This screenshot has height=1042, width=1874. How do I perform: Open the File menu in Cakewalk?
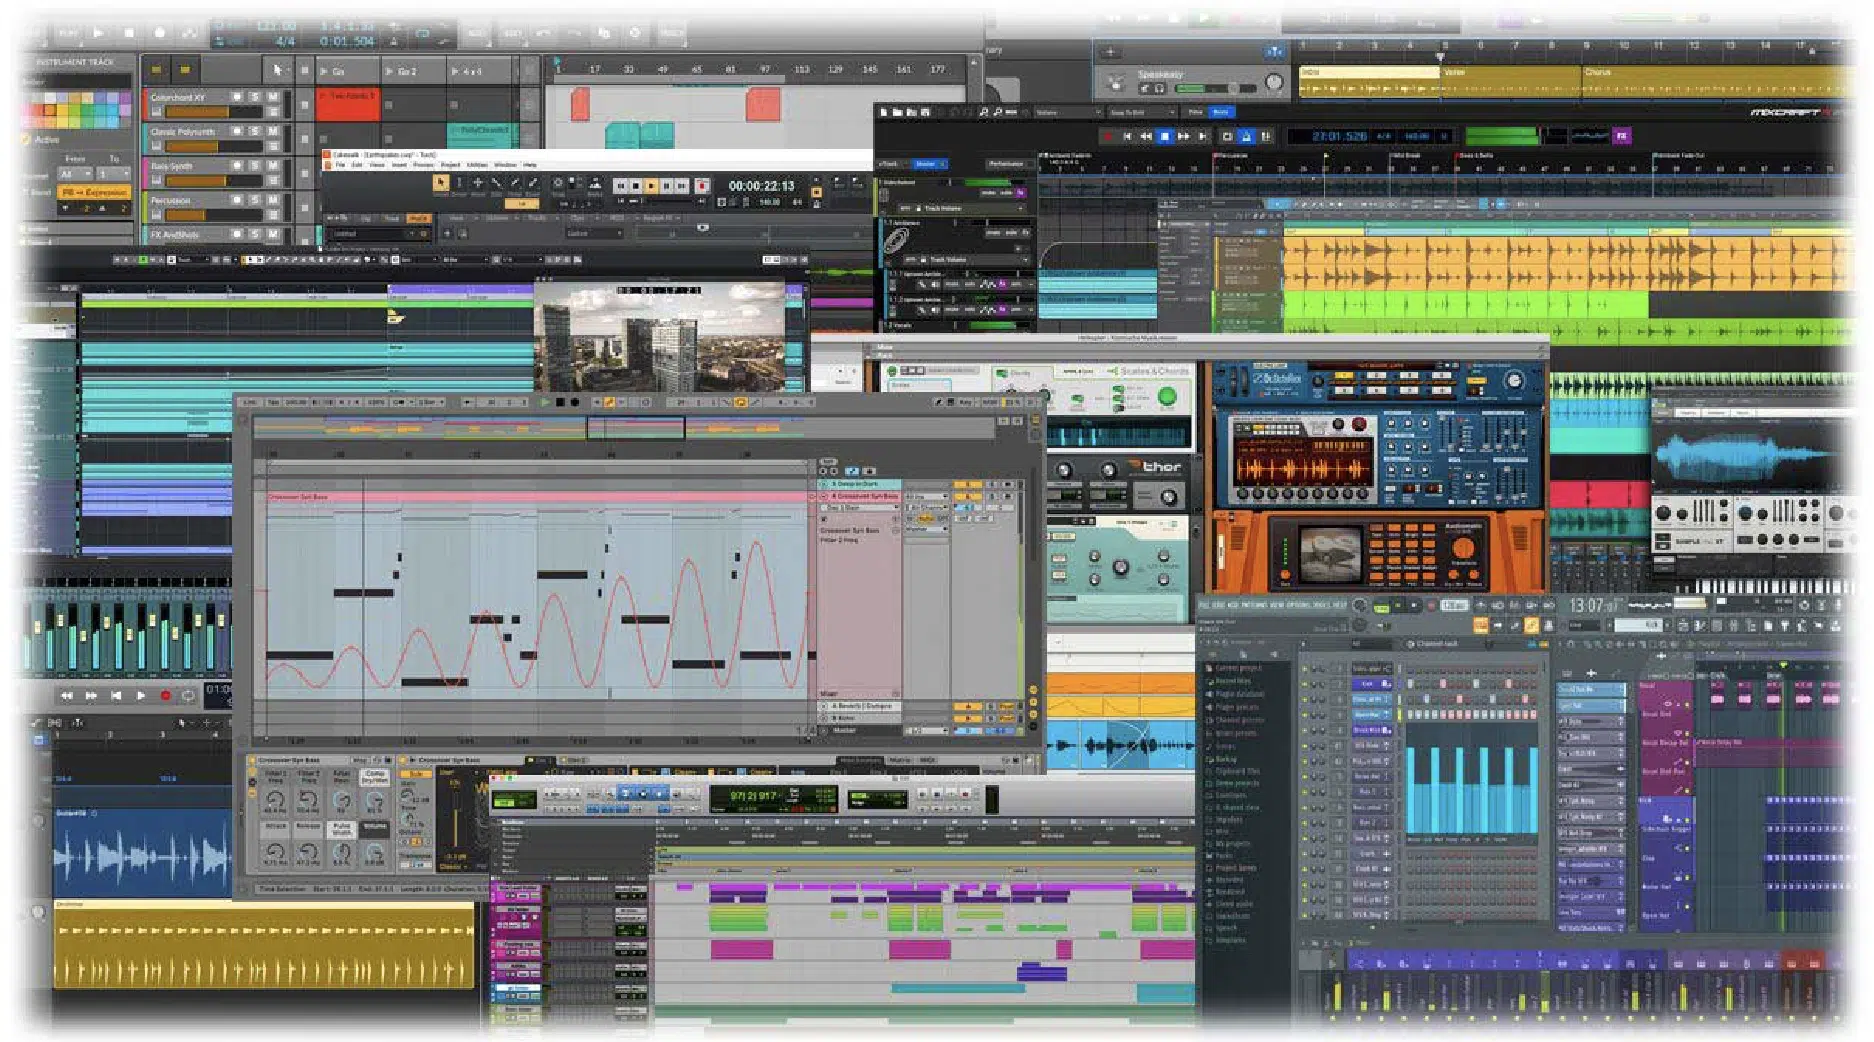click(x=341, y=165)
